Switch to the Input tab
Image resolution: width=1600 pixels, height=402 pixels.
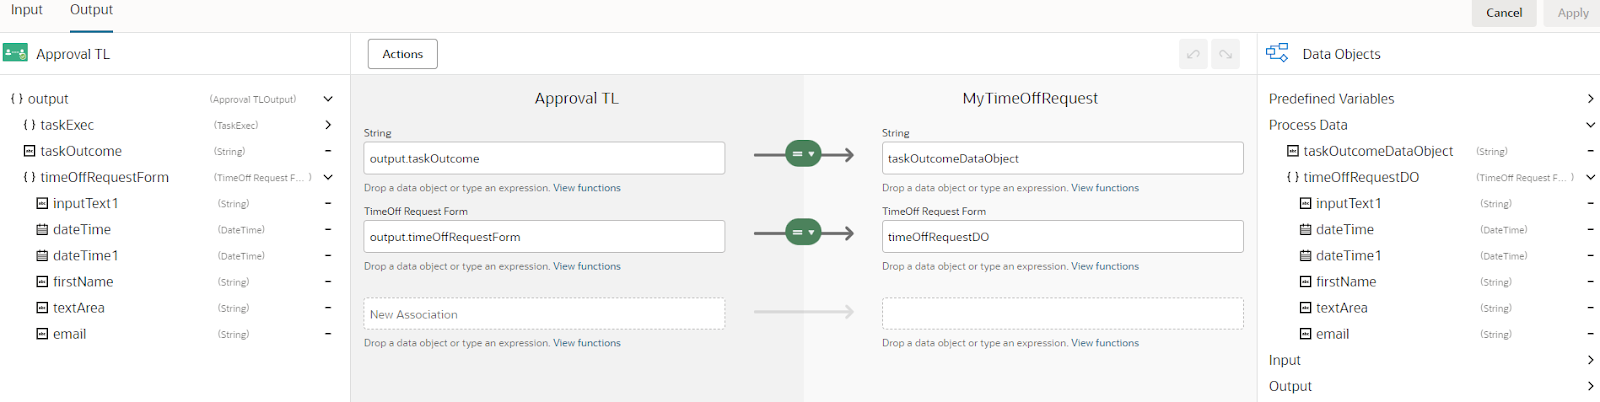point(27,10)
